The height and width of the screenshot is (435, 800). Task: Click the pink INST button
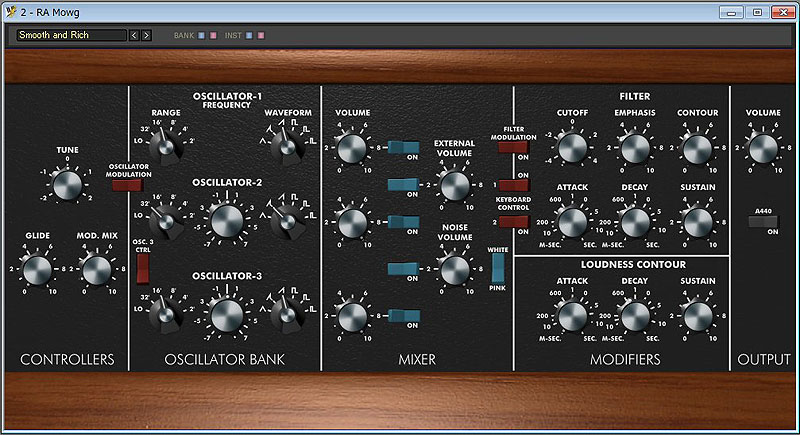pos(261,36)
